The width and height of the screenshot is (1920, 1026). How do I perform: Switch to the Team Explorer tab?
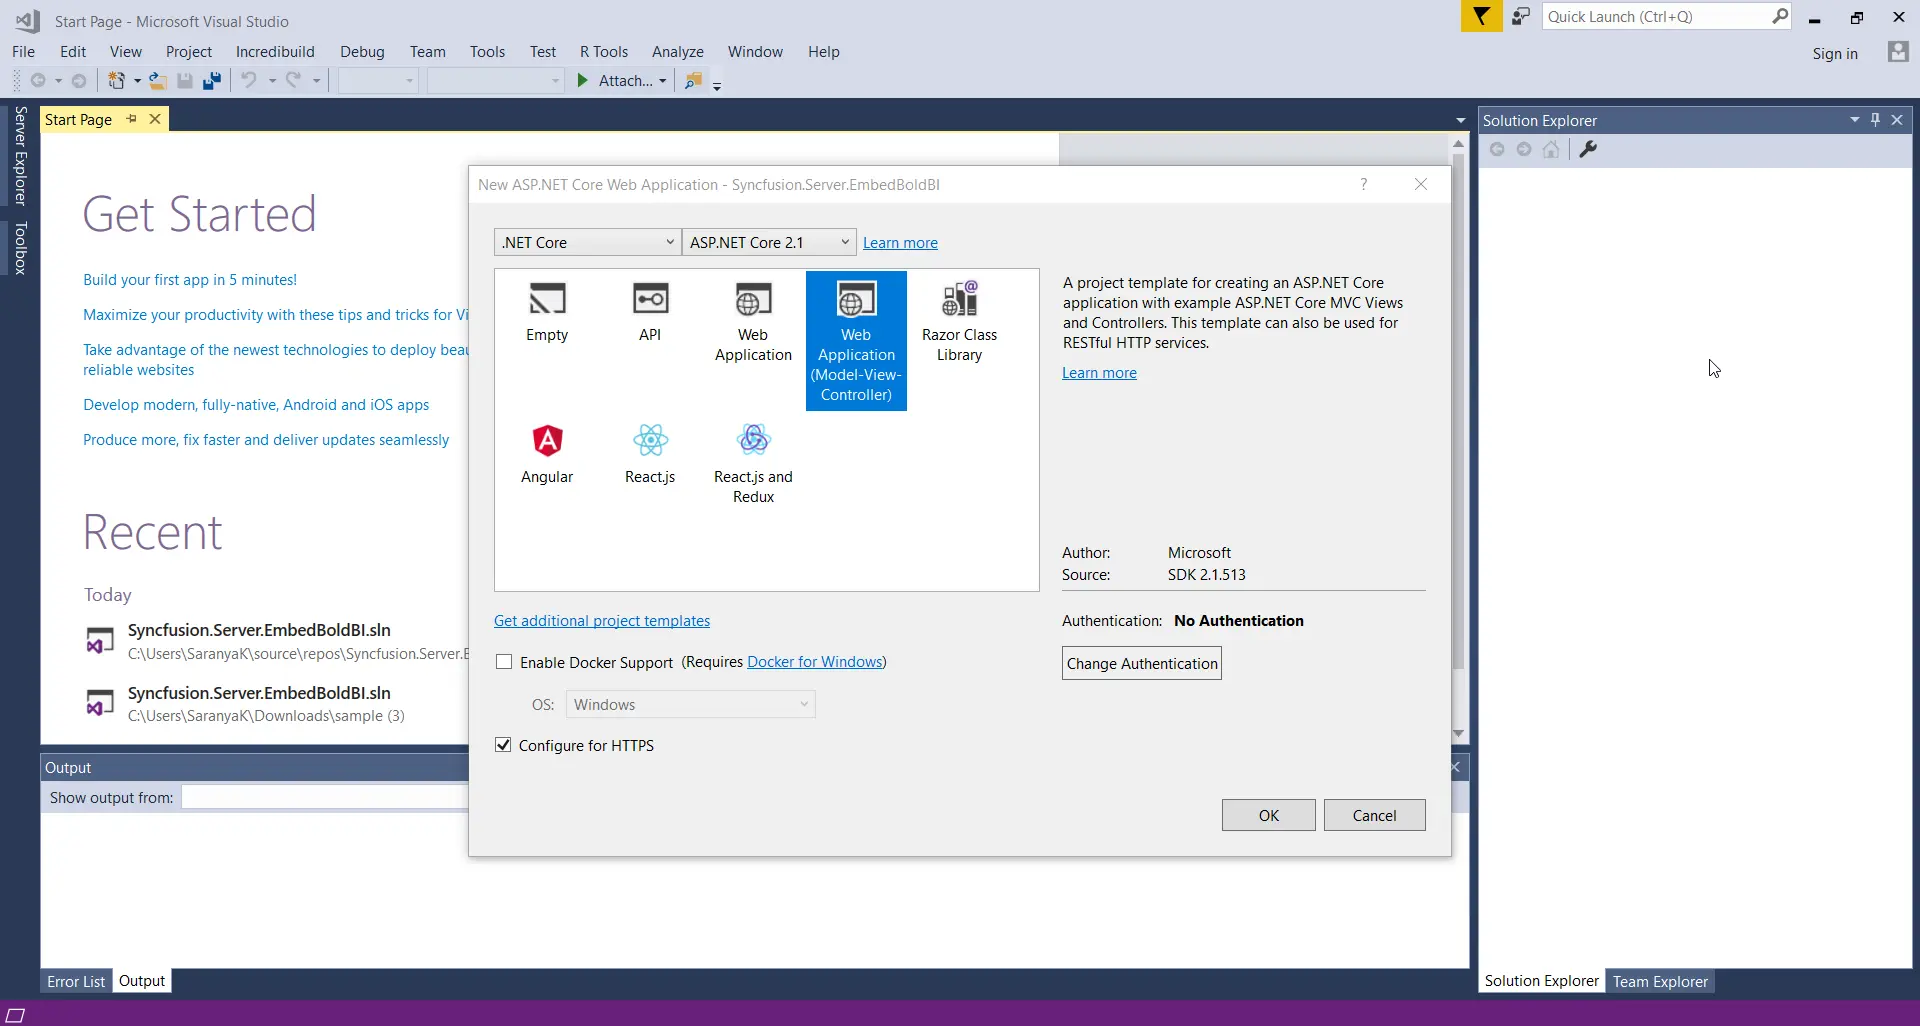point(1660,981)
